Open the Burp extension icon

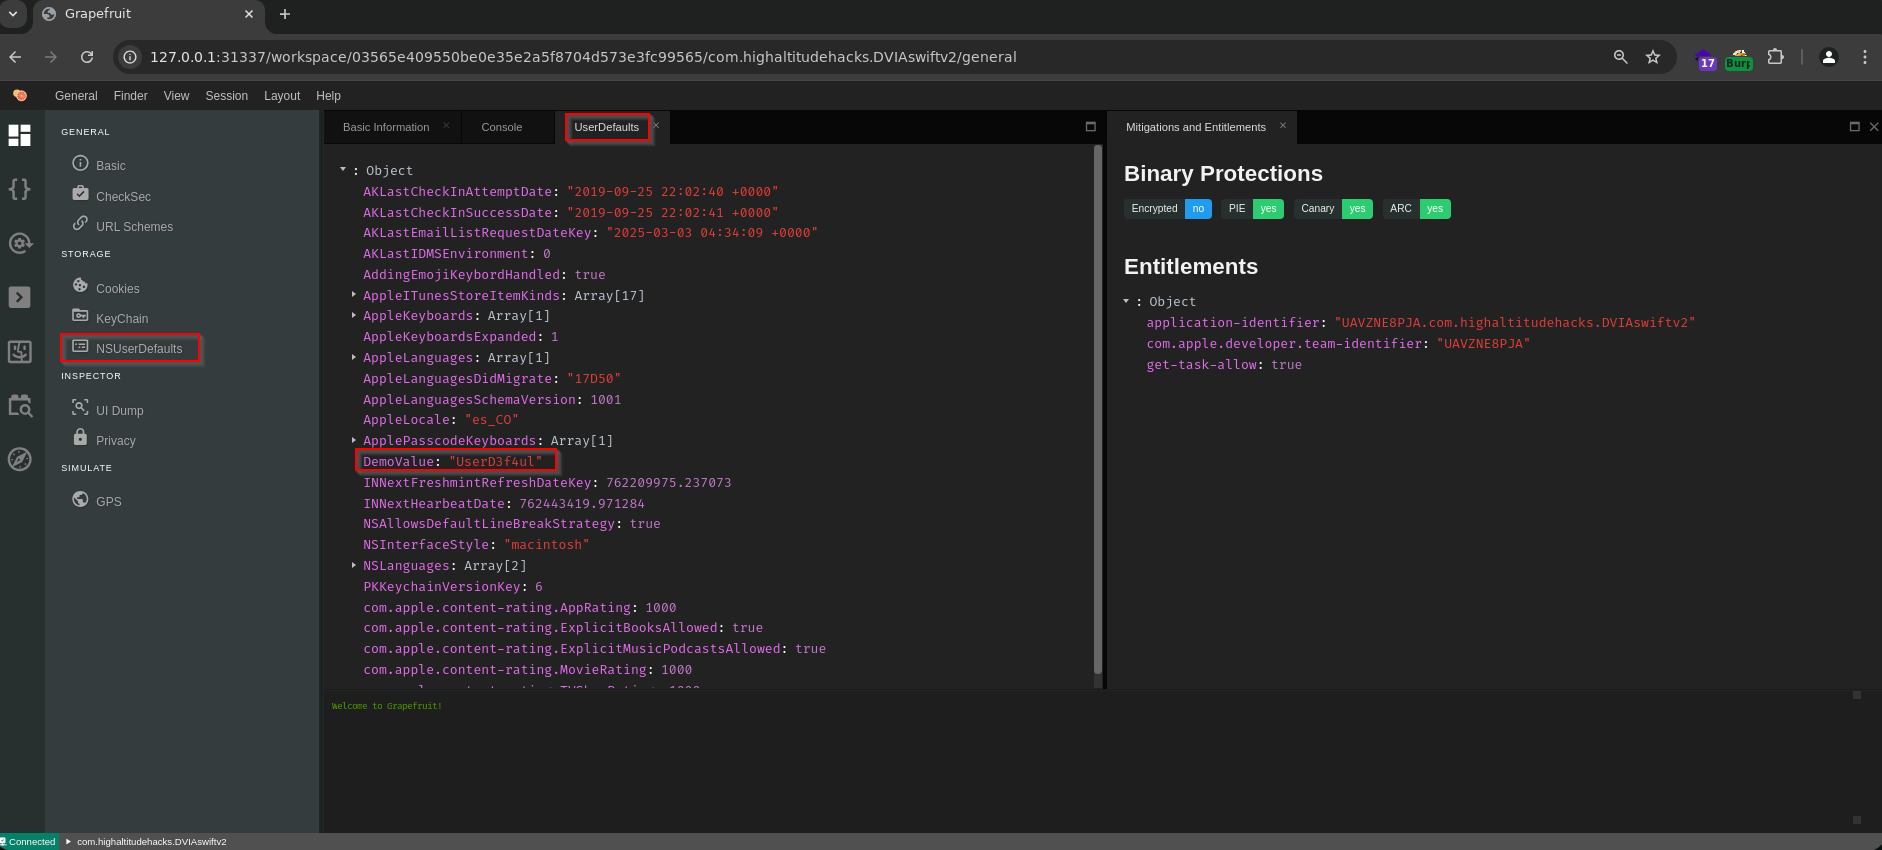1739,59
